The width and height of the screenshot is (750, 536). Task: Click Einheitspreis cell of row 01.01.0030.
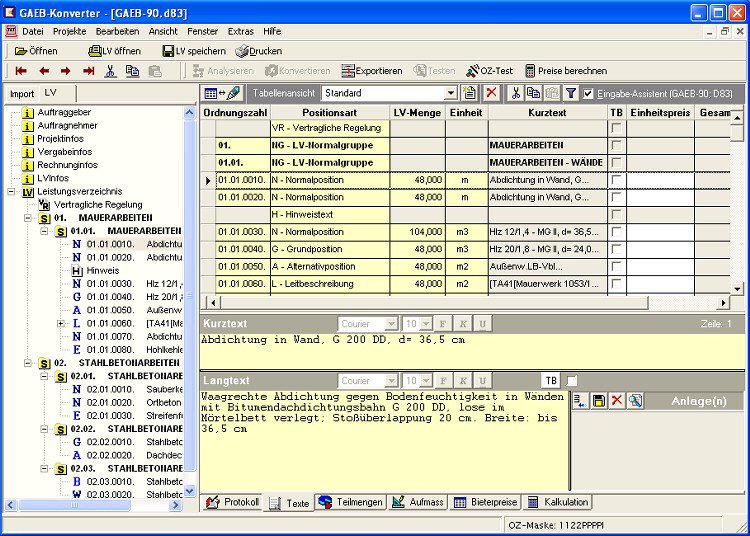coord(660,232)
